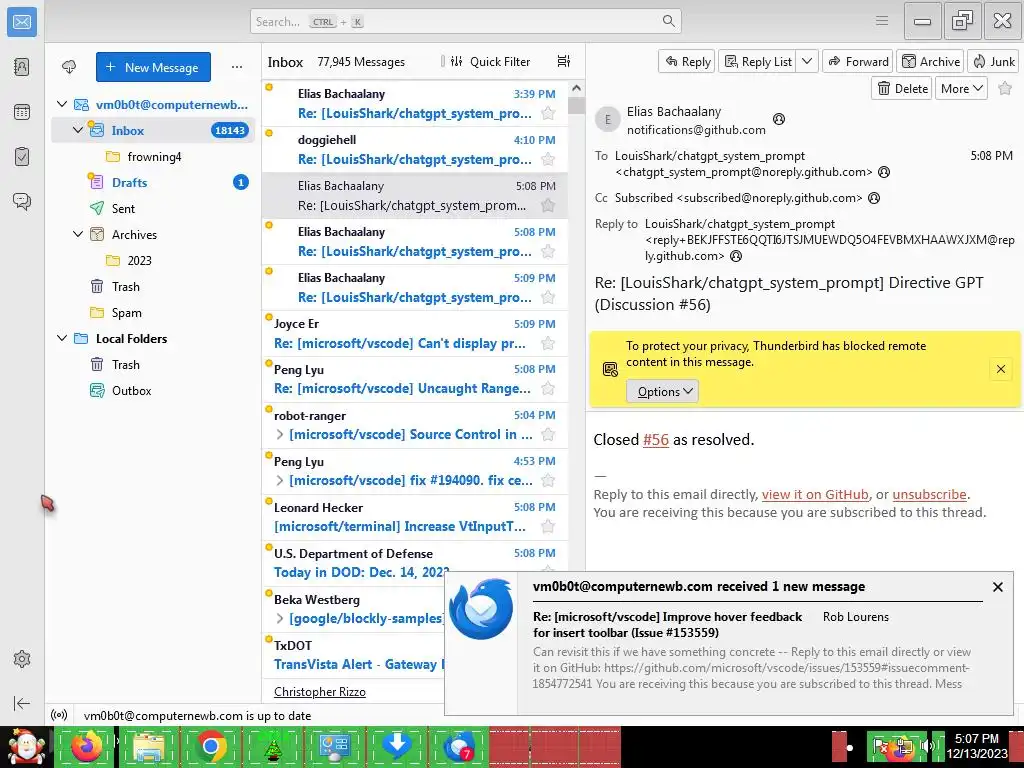Forward the message
Screen dimensions: 1024x768
(x=858, y=61)
